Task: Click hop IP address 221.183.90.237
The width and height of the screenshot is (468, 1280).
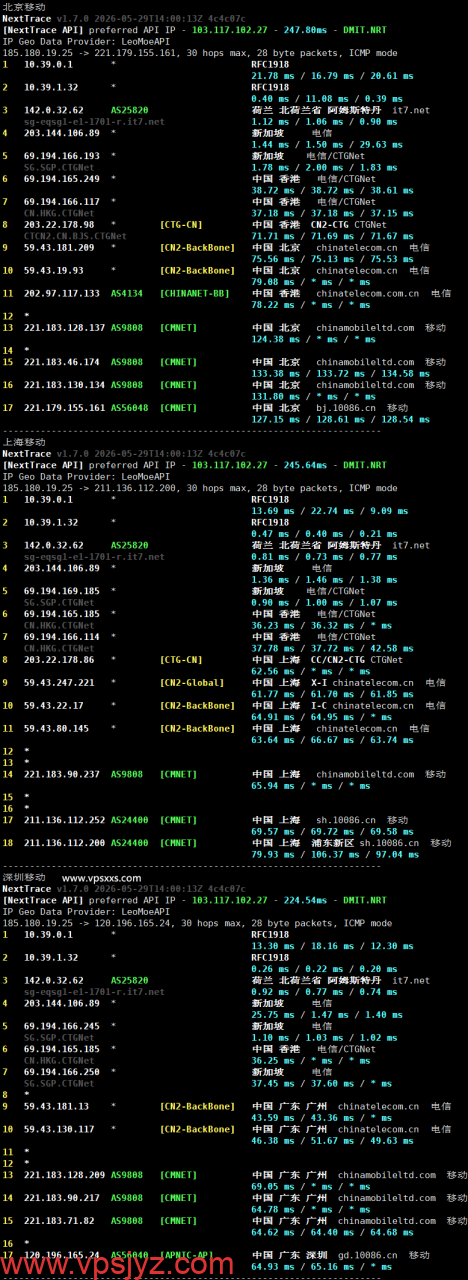Action: (x=62, y=774)
